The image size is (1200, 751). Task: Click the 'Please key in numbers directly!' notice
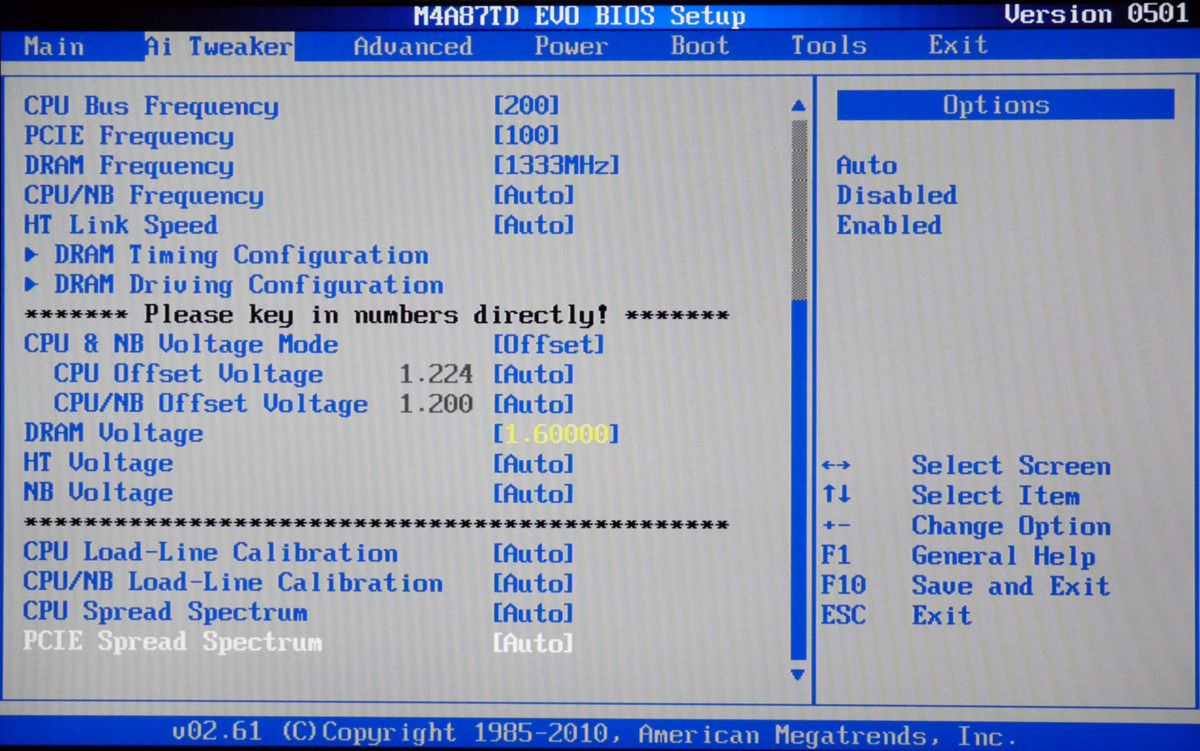[376, 315]
